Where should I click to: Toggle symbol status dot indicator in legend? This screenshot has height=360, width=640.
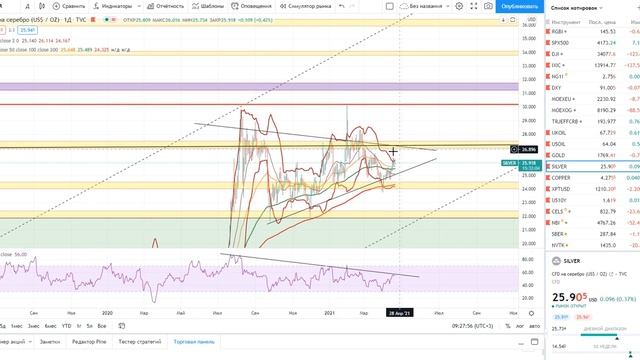click(x=107, y=20)
